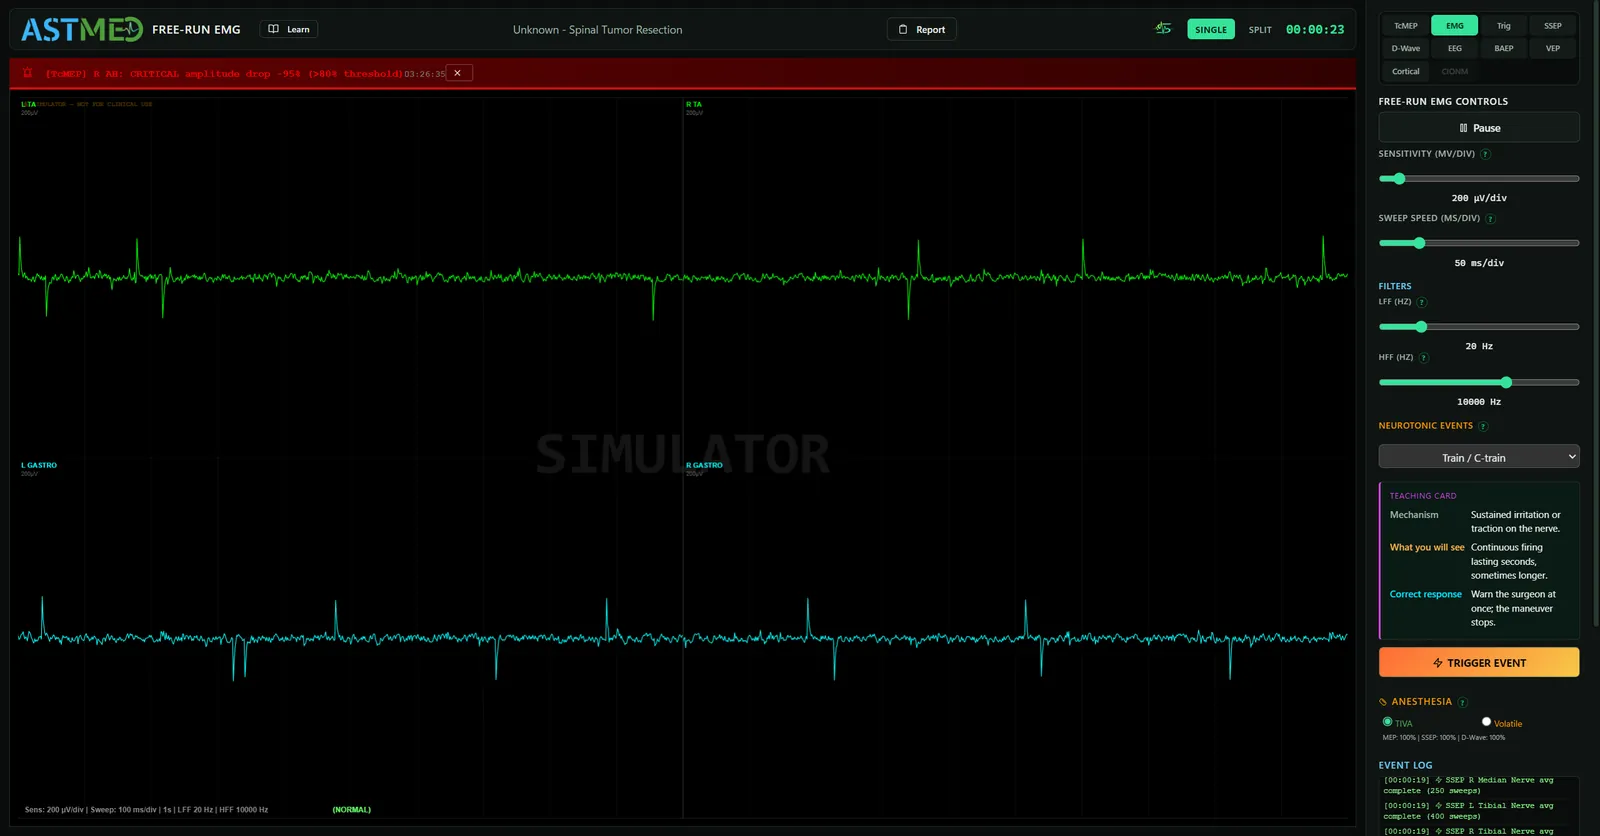Select Volatile anesthesia option
The height and width of the screenshot is (836, 1600).
(x=1486, y=722)
